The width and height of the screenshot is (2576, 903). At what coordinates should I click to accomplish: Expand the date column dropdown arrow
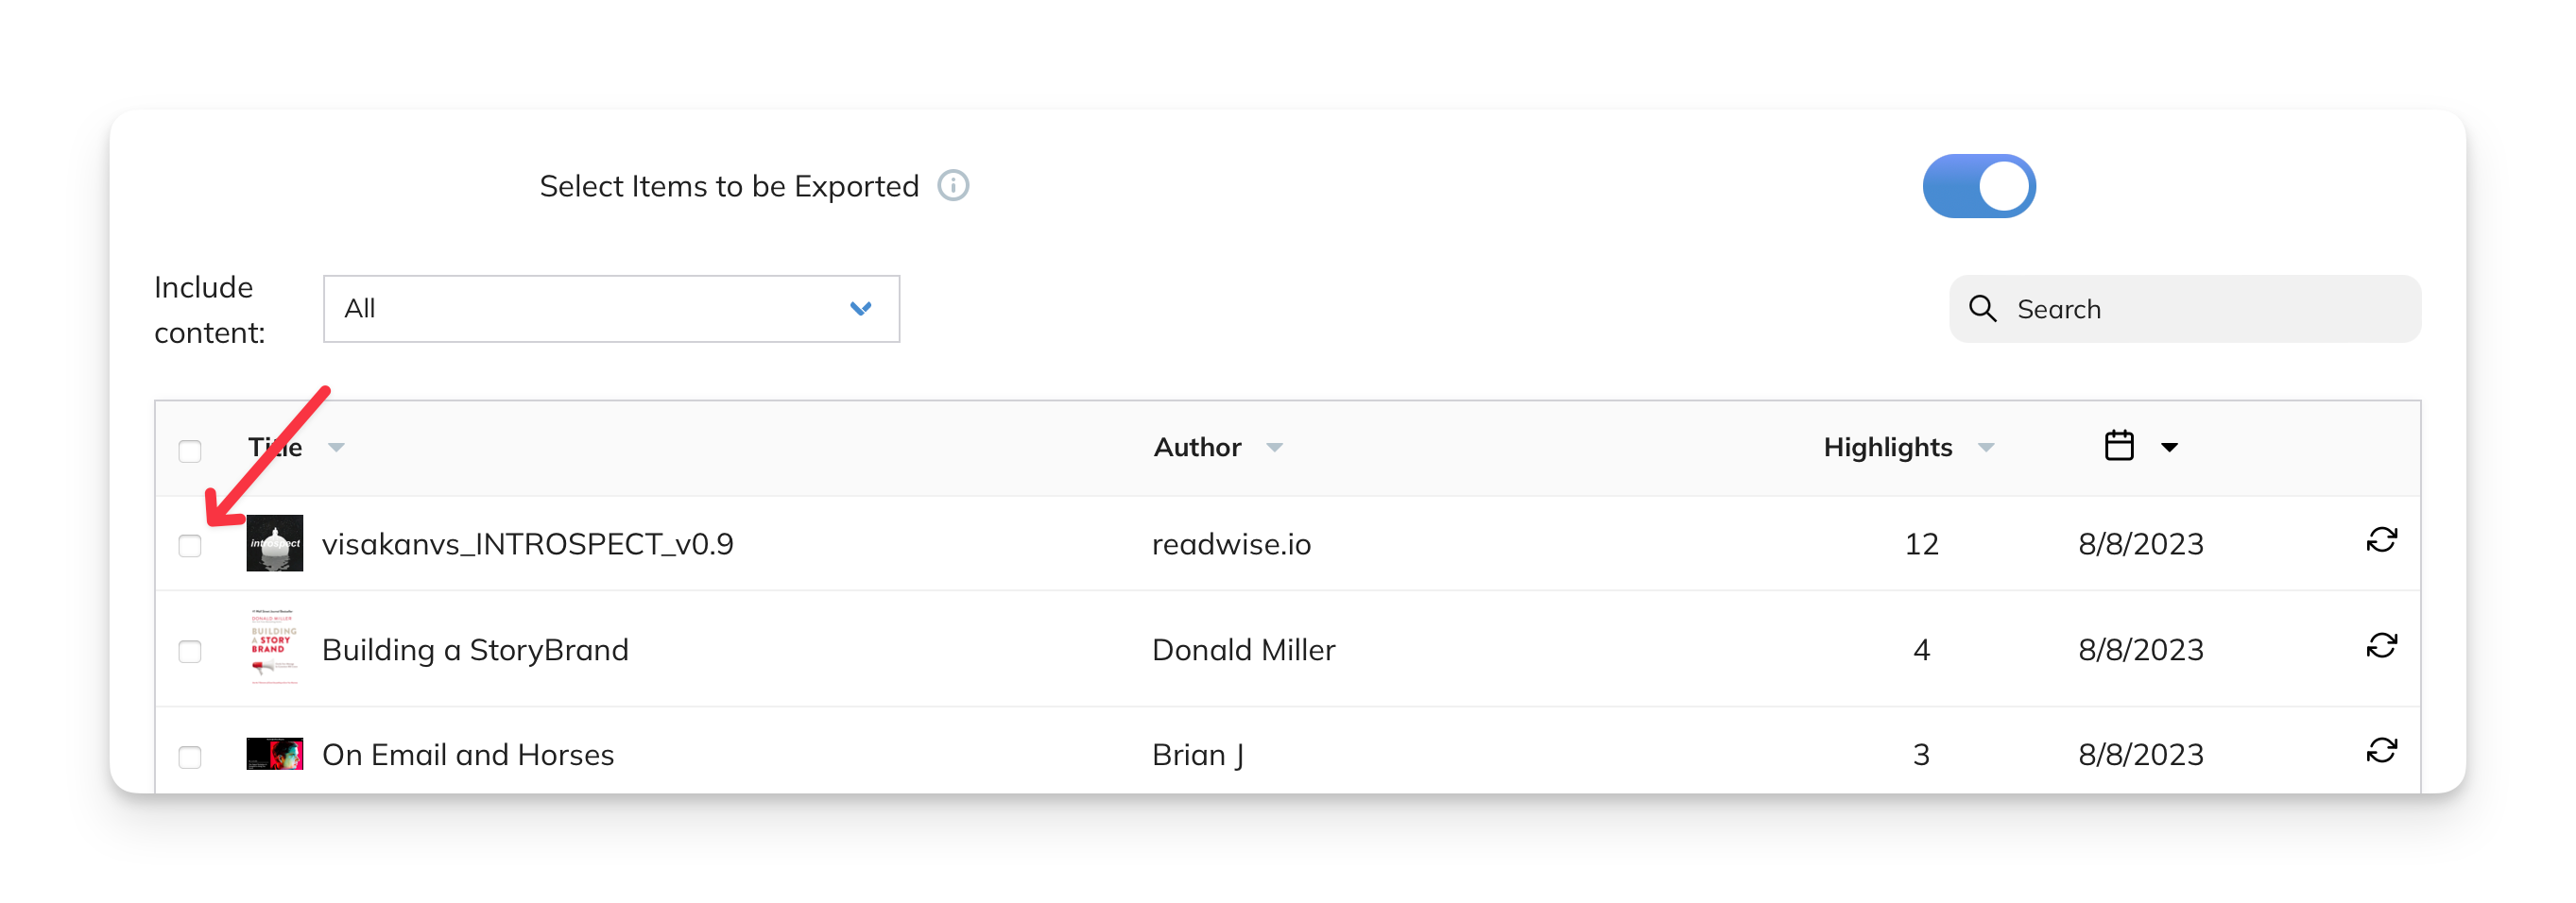(x=2171, y=449)
